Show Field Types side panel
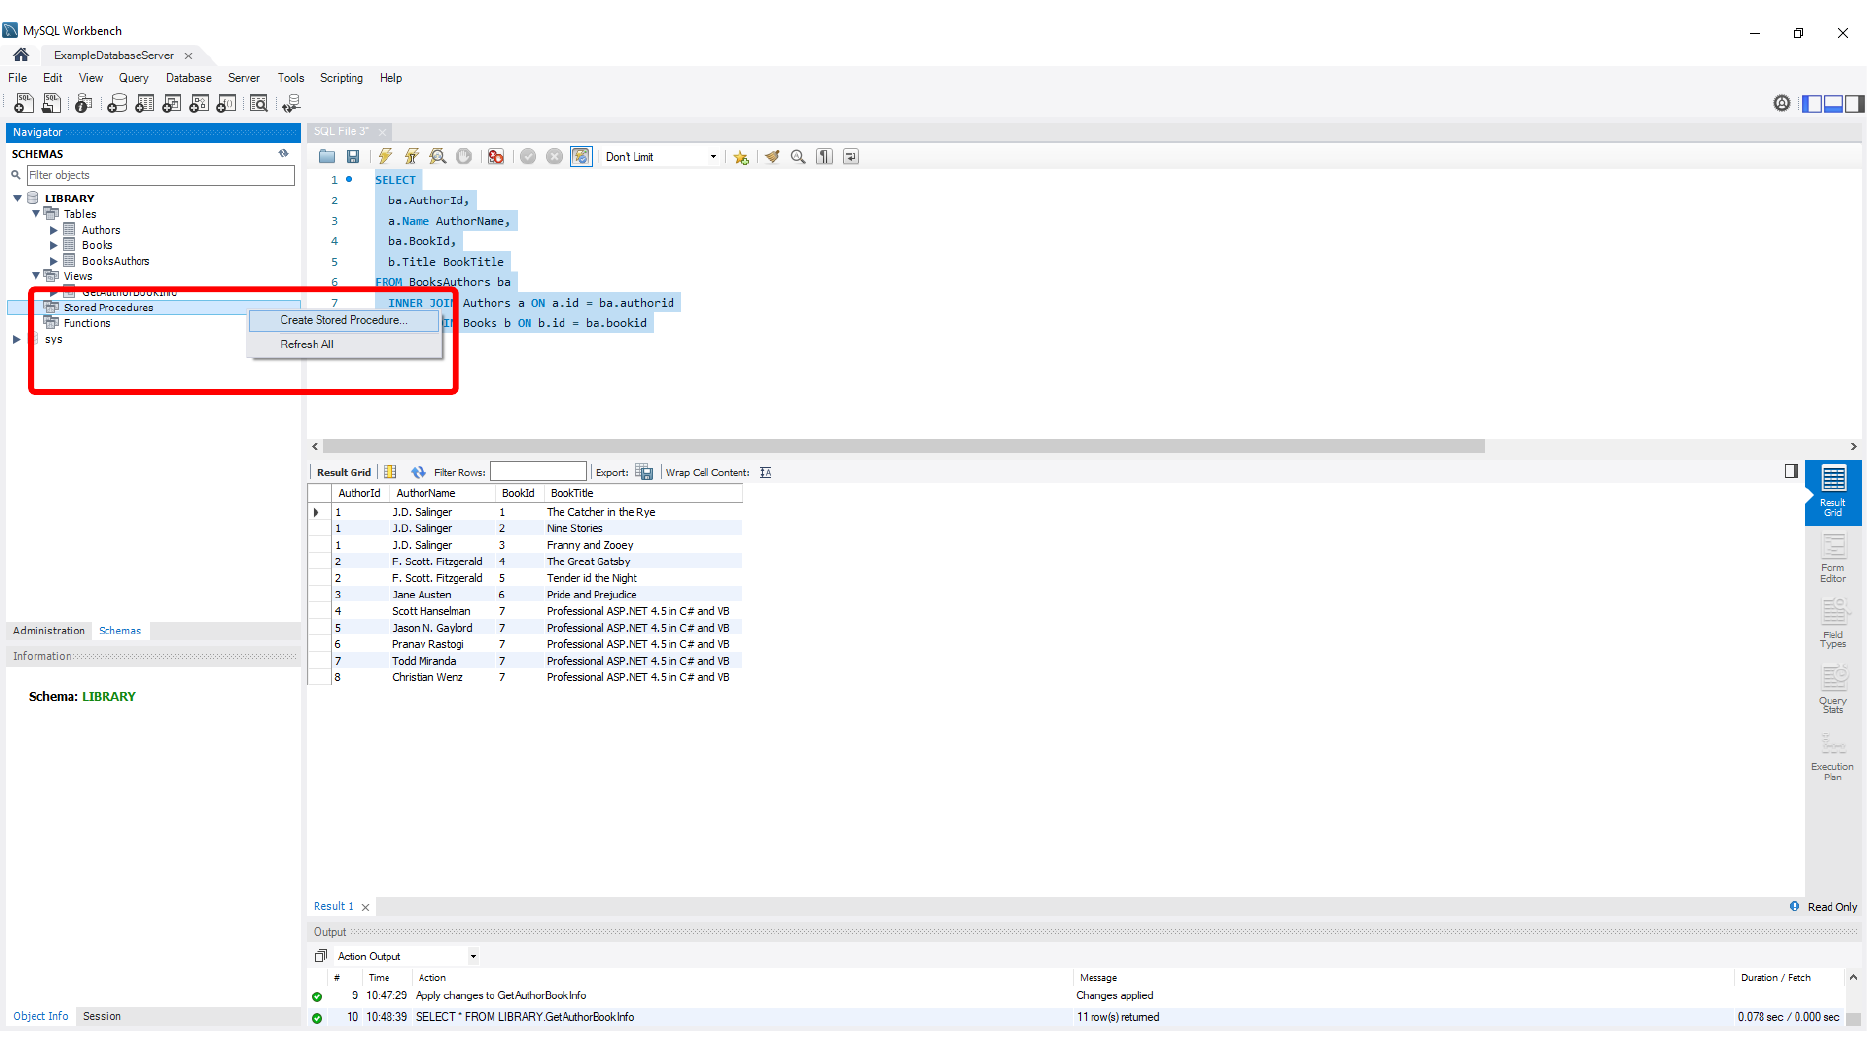1867x1050 pixels. click(x=1833, y=625)
